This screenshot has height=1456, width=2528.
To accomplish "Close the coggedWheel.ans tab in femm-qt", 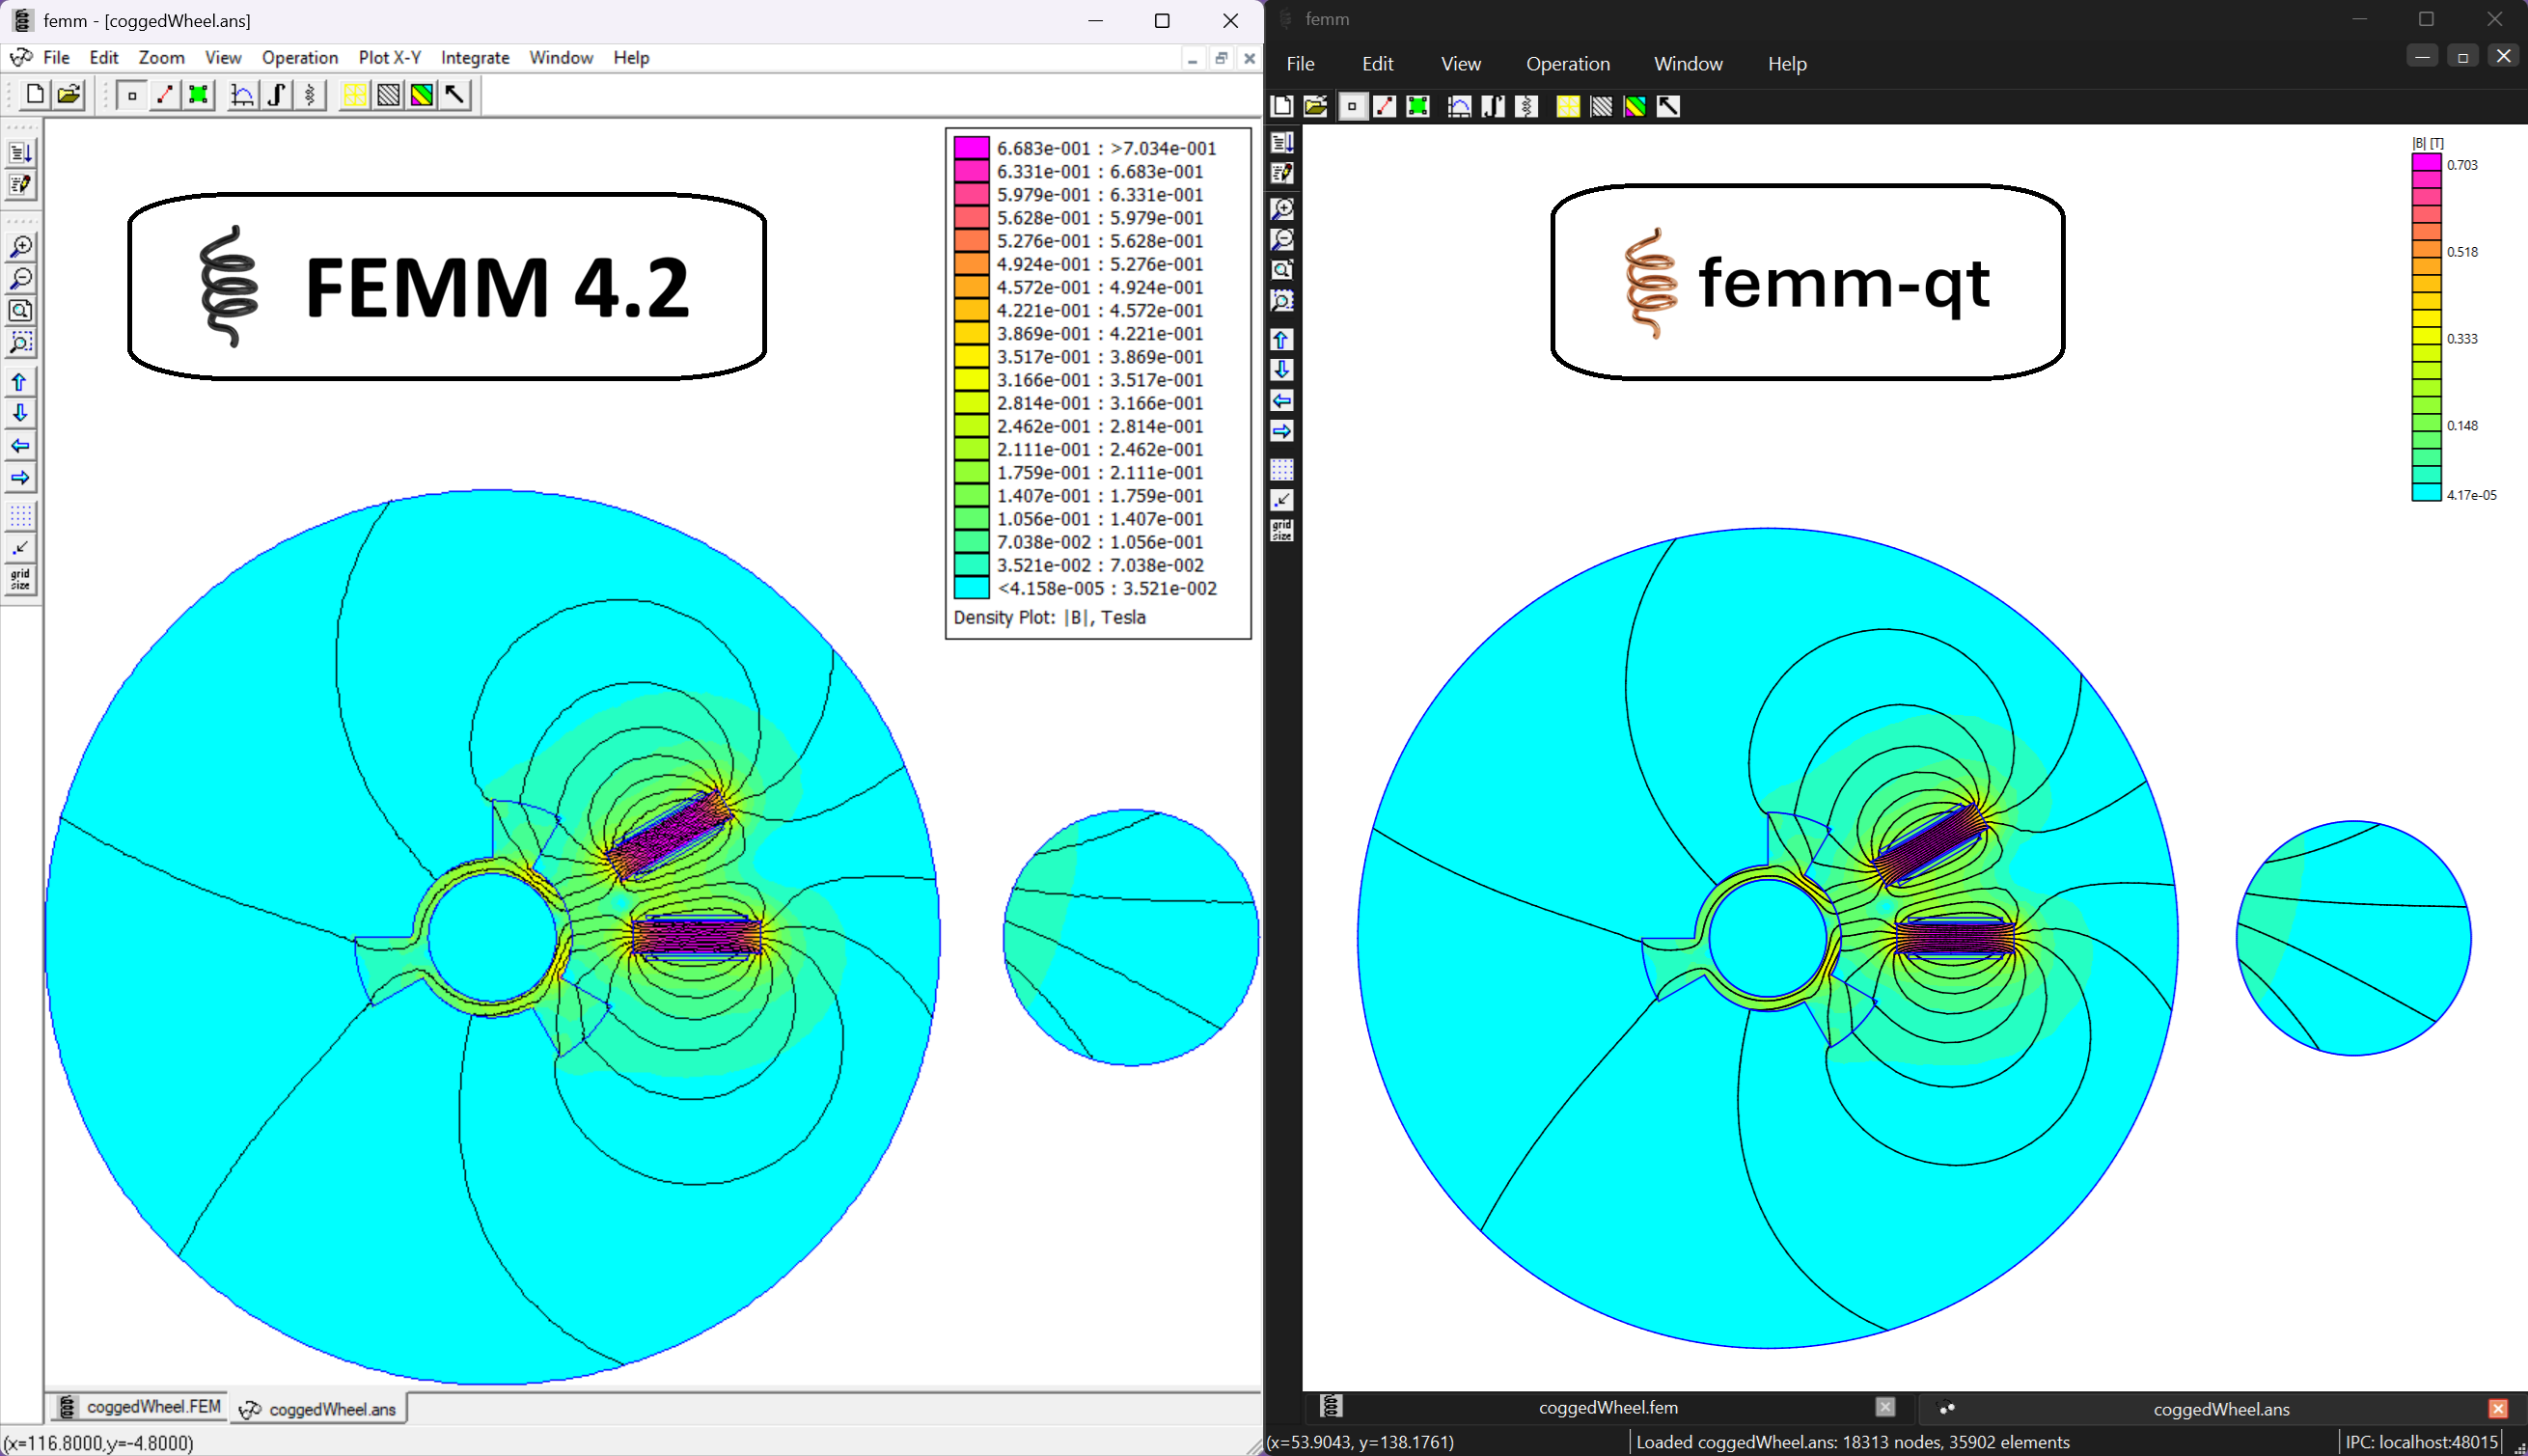I will click(2498, 1409).
